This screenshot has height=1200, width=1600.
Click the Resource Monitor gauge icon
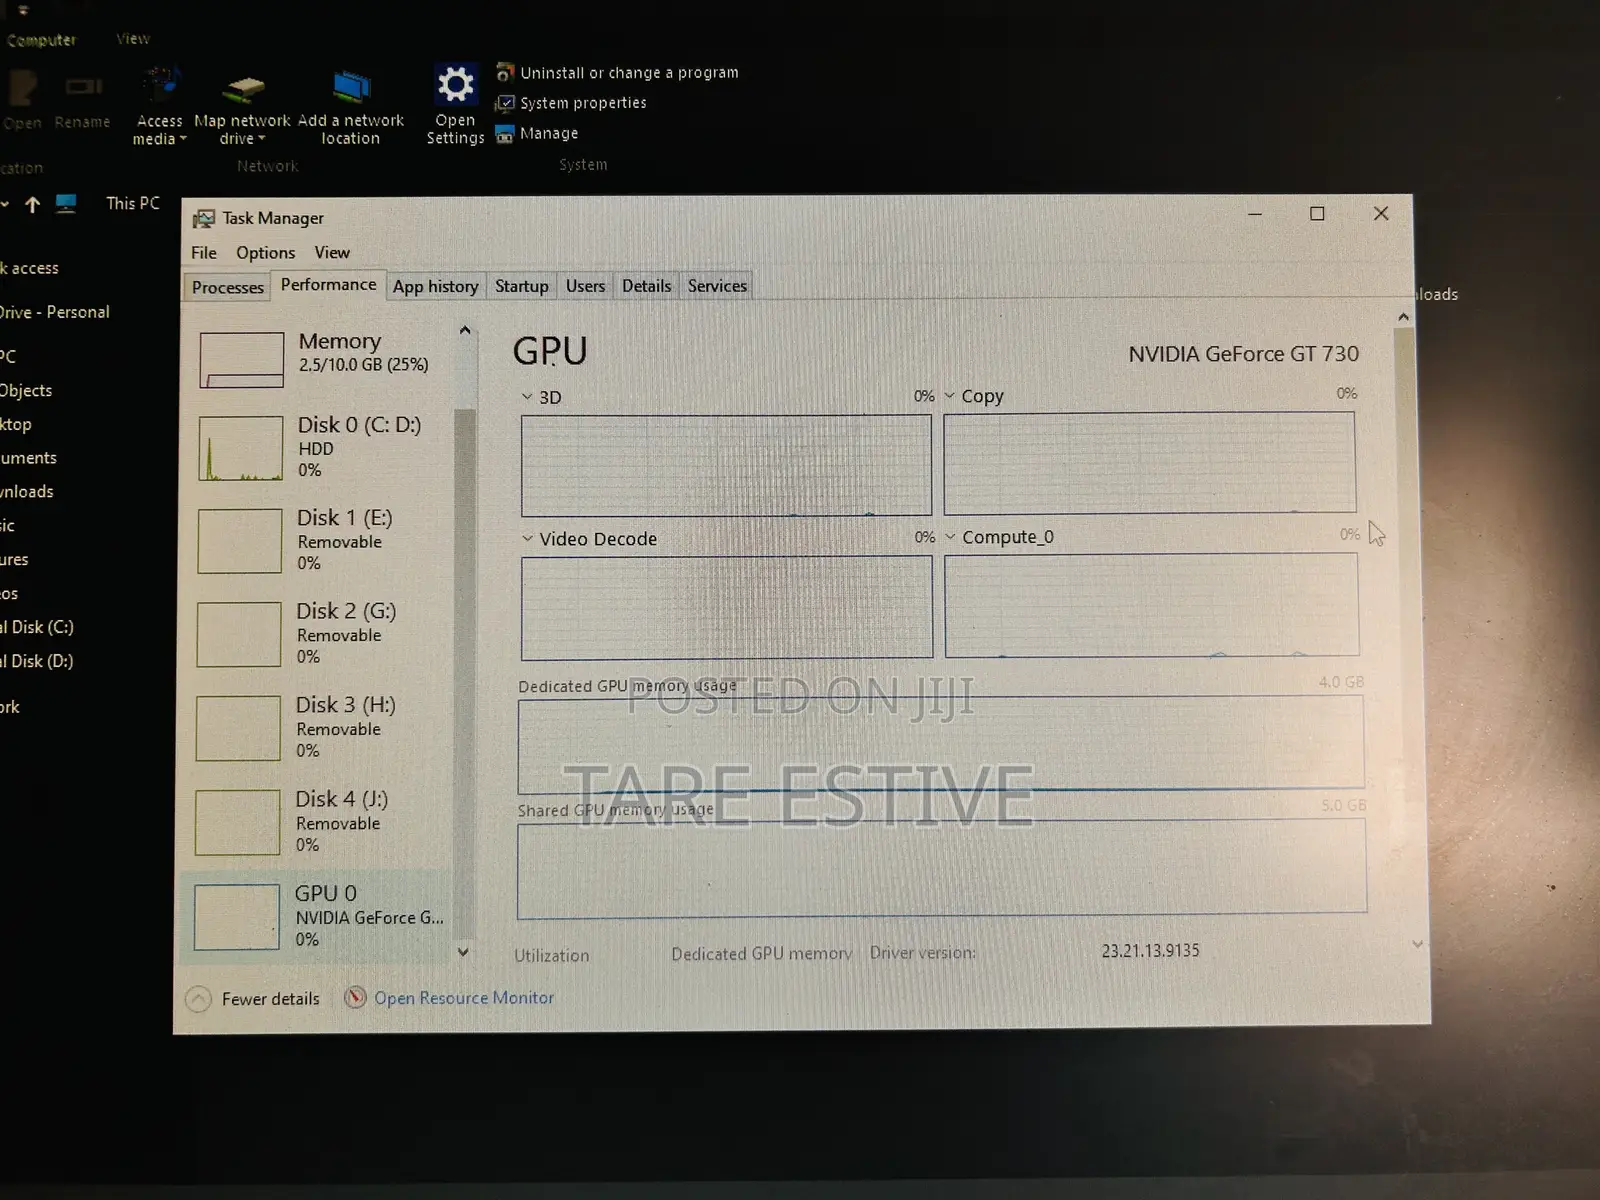click(355, 997)
